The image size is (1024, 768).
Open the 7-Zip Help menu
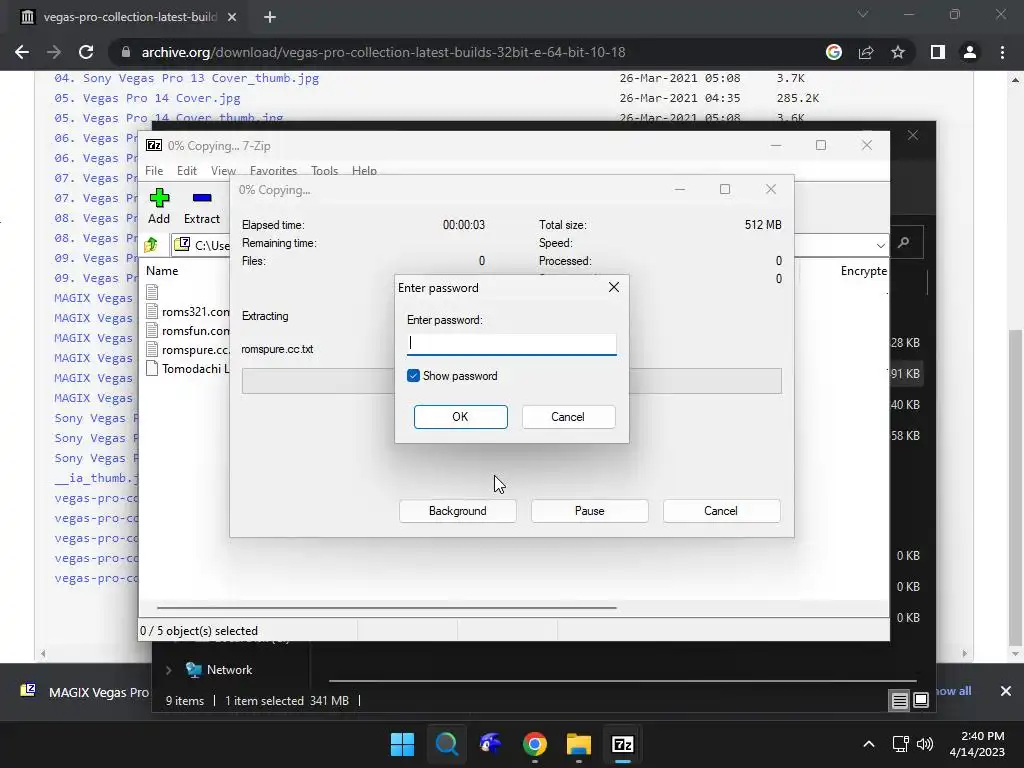click(364, 170)
